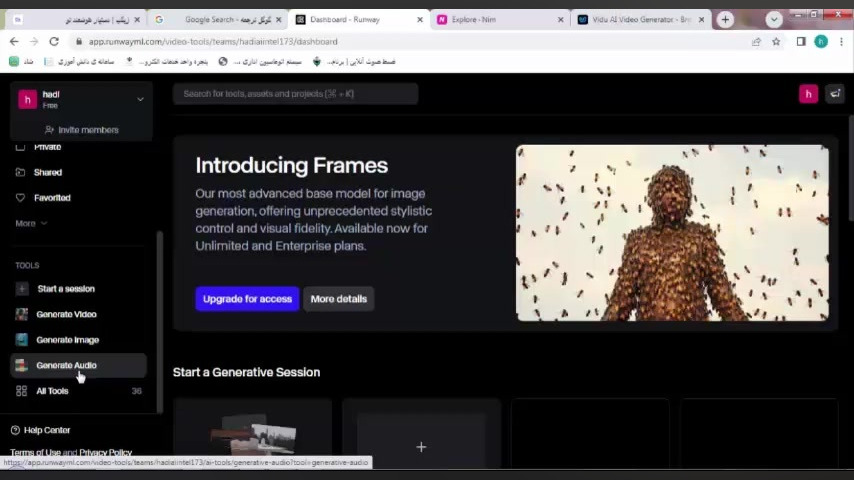The height and width of the screenshot is (480, 854).
Task: Click Start a session label
Action: pyautogui.click(x=66, y=289)
